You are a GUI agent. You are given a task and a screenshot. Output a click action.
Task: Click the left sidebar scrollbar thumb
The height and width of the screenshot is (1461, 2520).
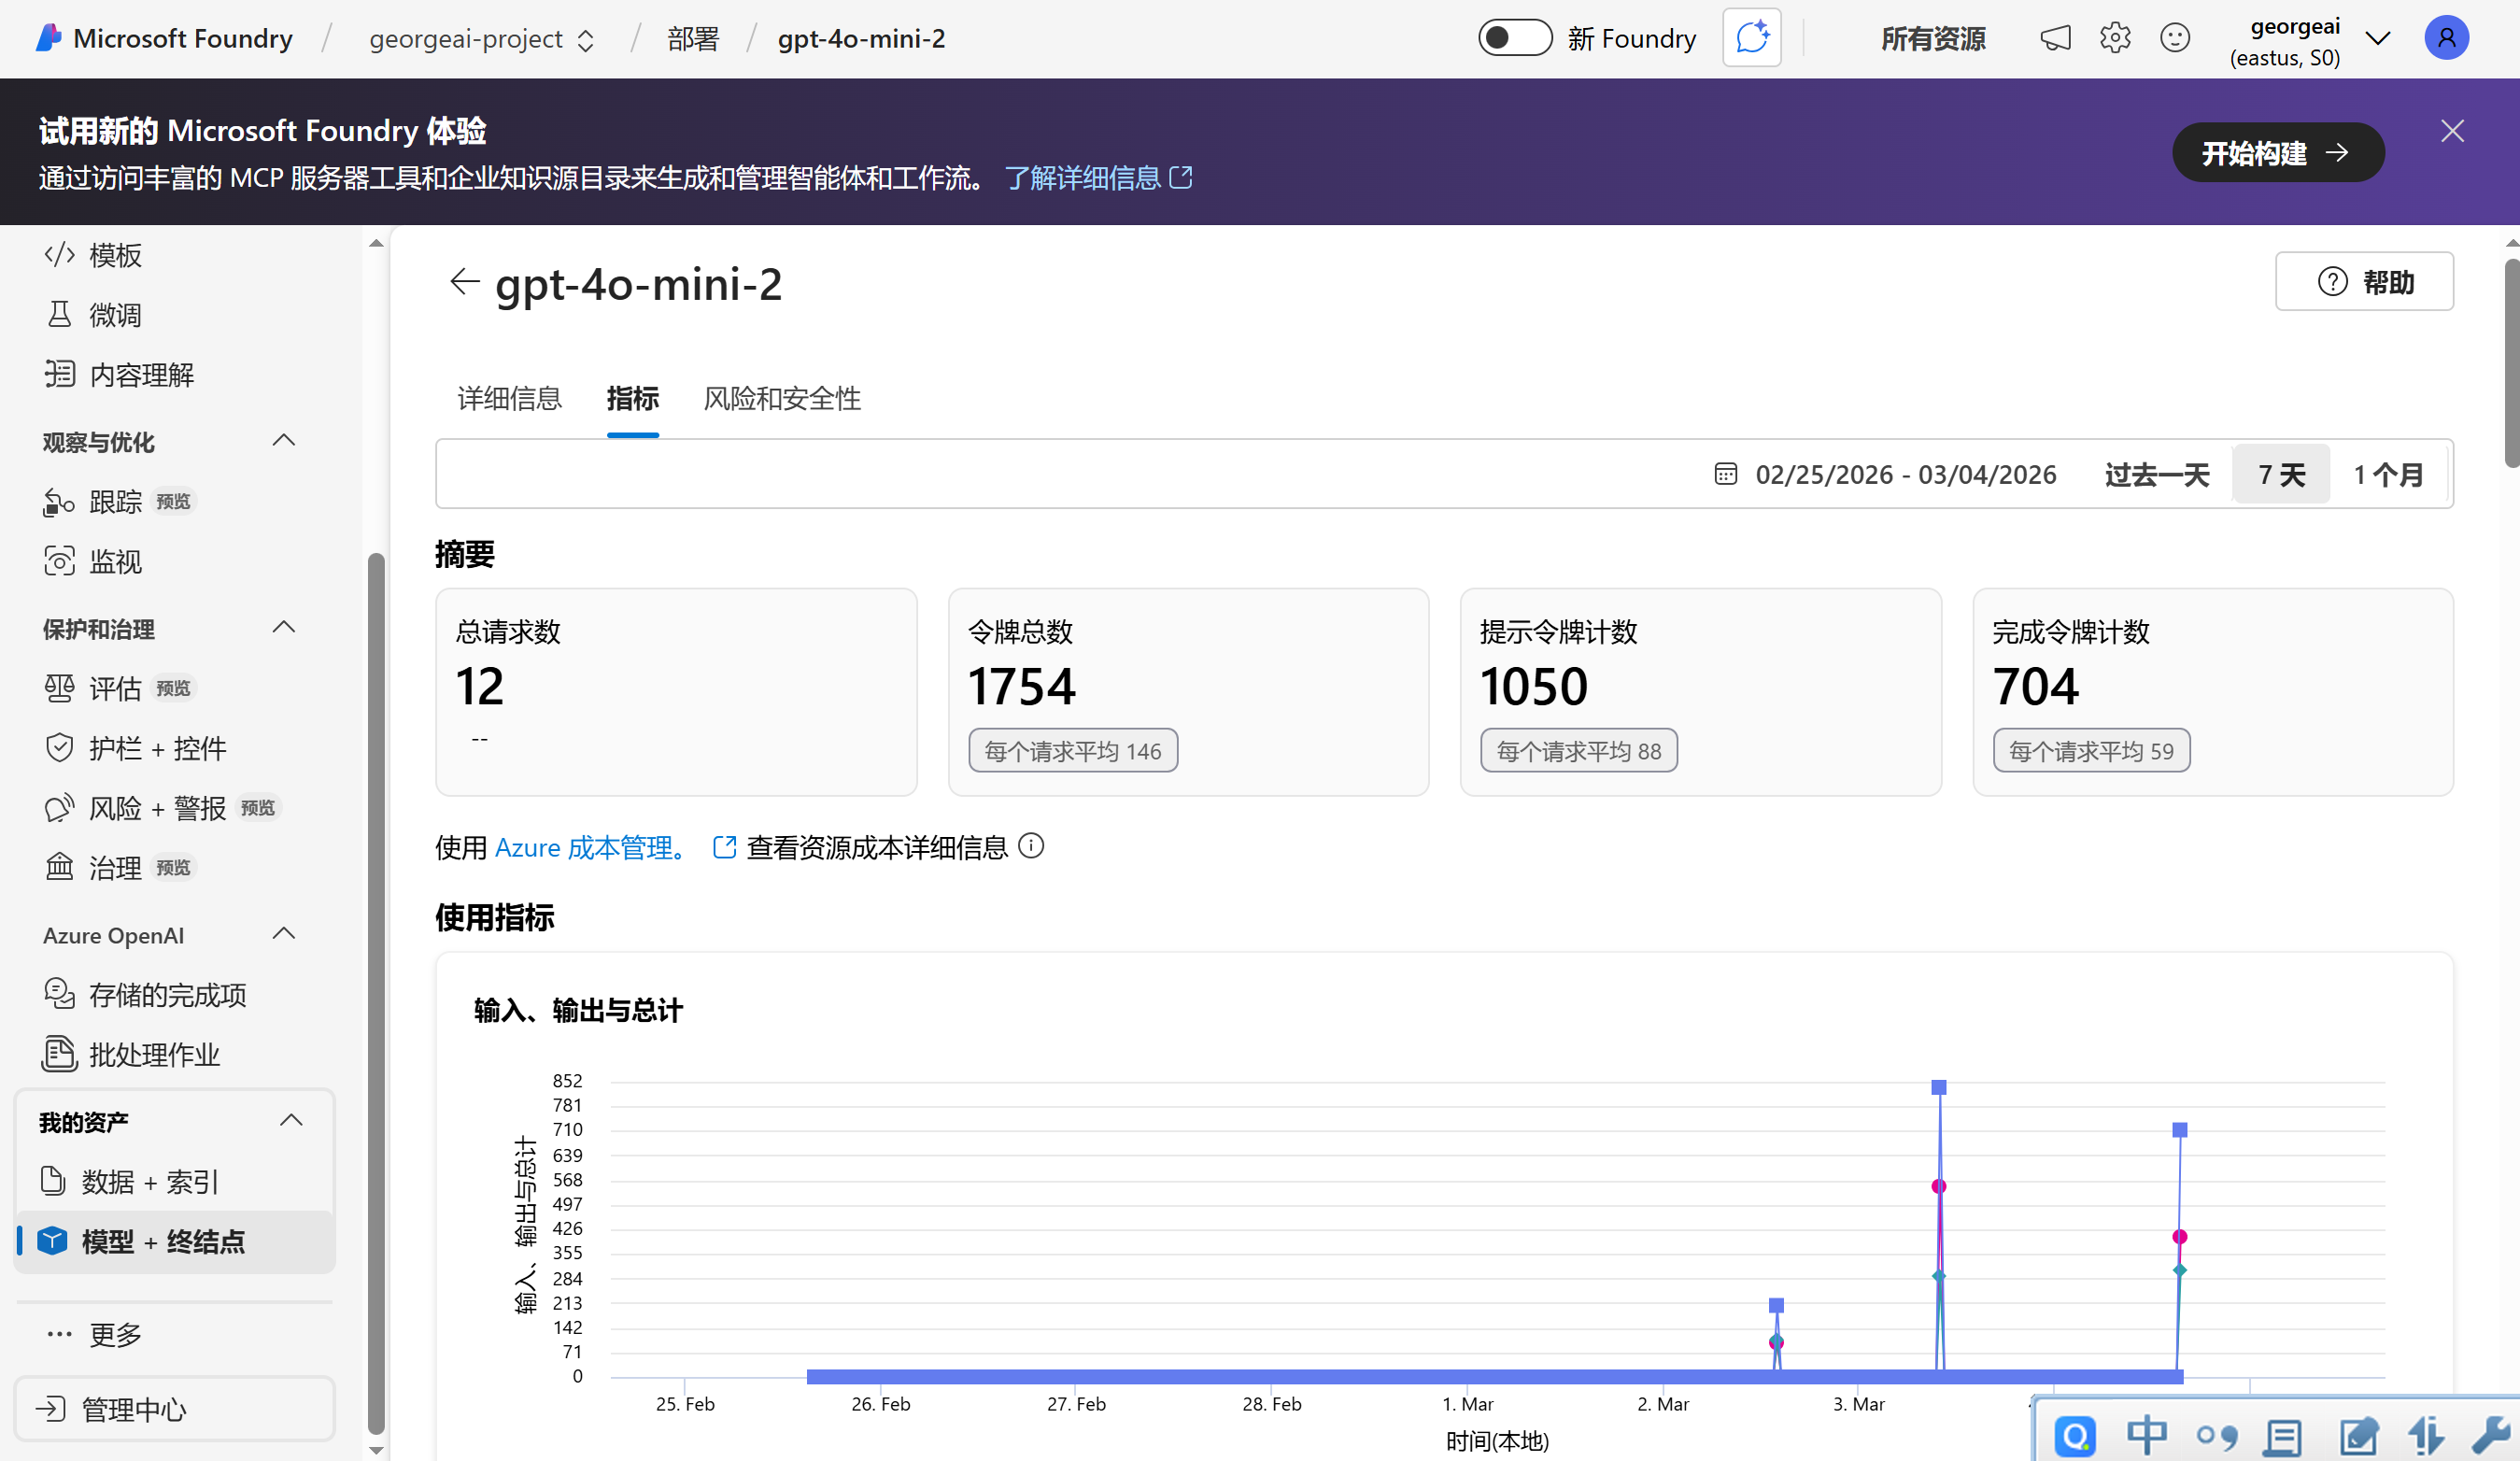[x=376, y=990]
